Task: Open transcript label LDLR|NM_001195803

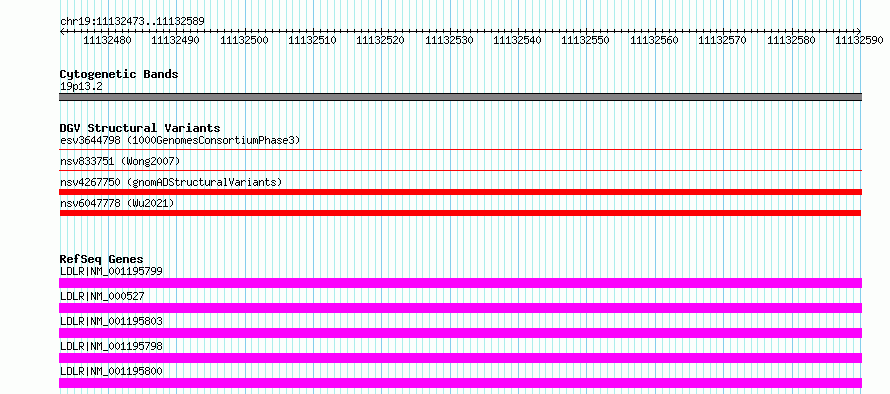Action: (x=111, y=321)
